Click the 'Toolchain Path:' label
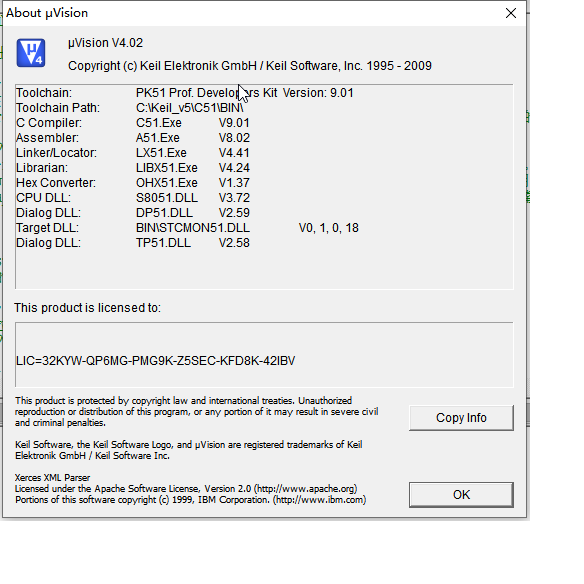 (58, 108)
